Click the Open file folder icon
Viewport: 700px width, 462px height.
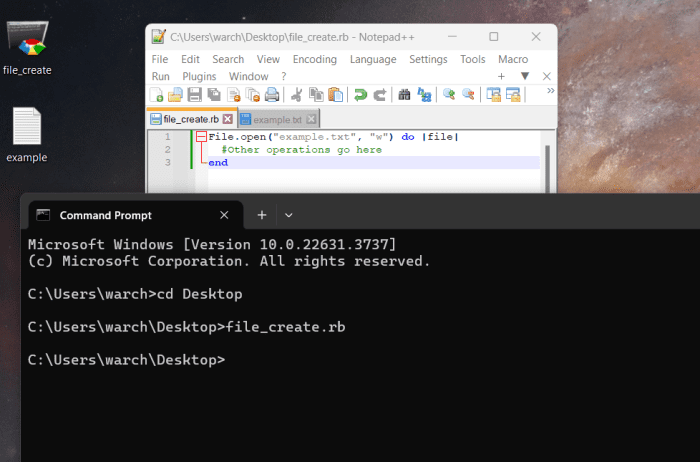coord(175,95)
